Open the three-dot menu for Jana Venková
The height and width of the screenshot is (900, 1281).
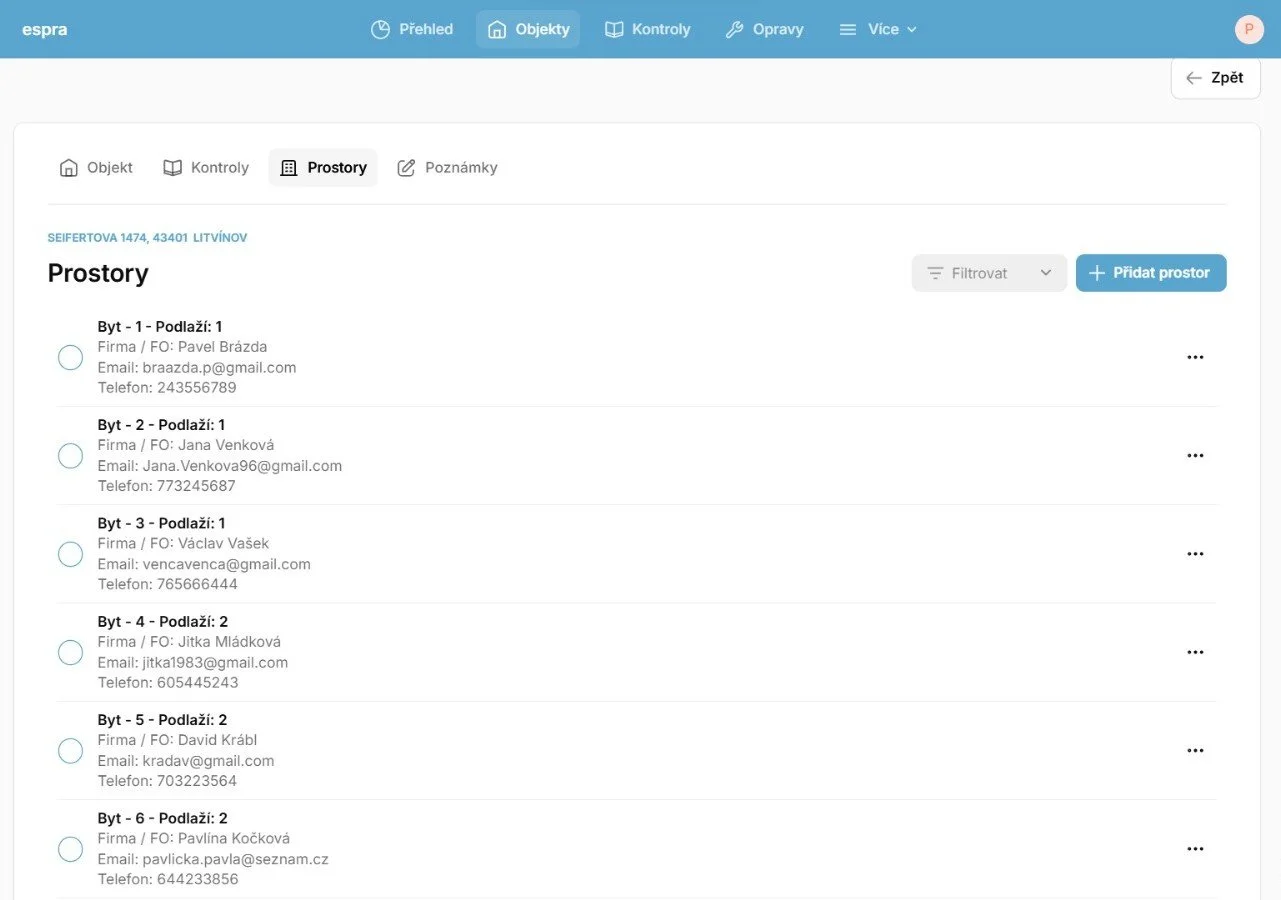(1195, 456)
